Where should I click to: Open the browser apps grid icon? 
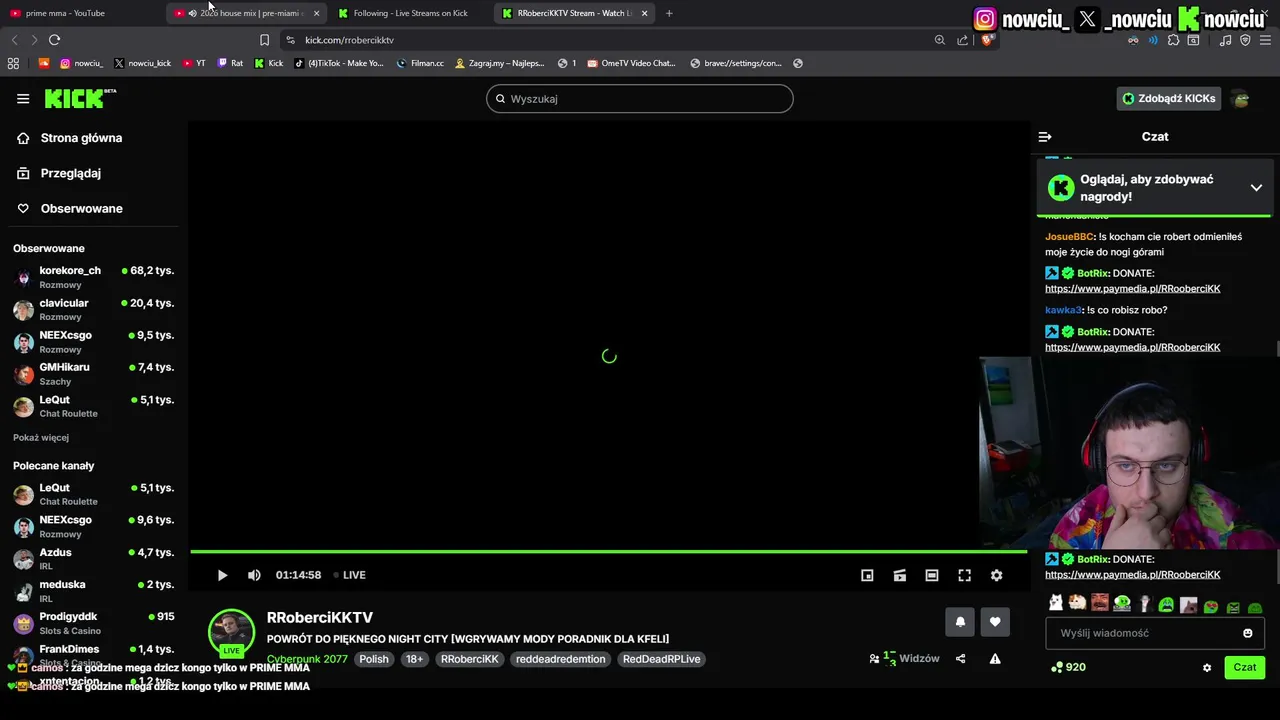(x=13, y=63)
